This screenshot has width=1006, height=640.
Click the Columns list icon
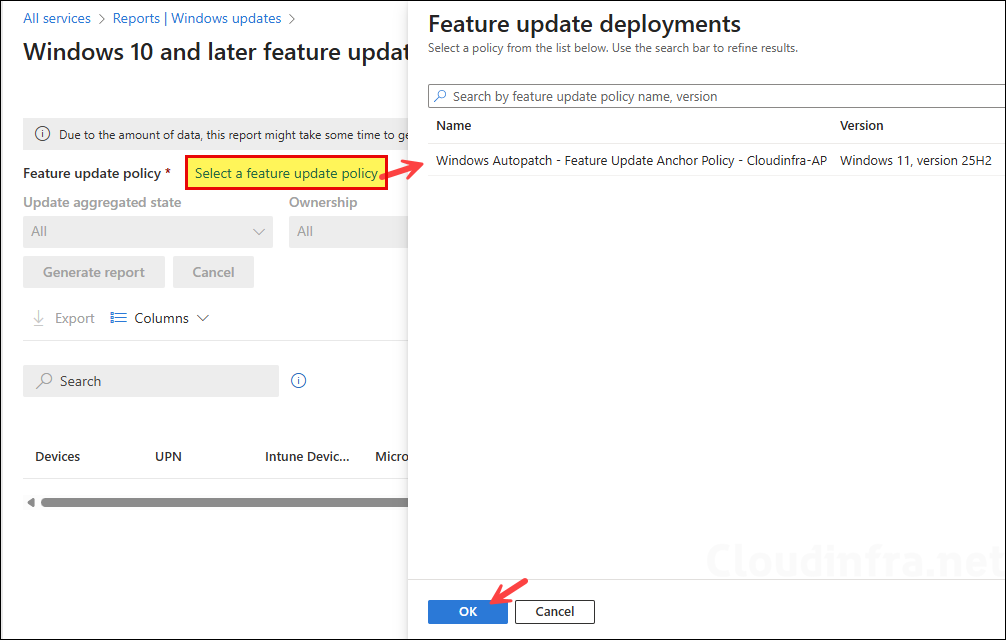[119, 317]
